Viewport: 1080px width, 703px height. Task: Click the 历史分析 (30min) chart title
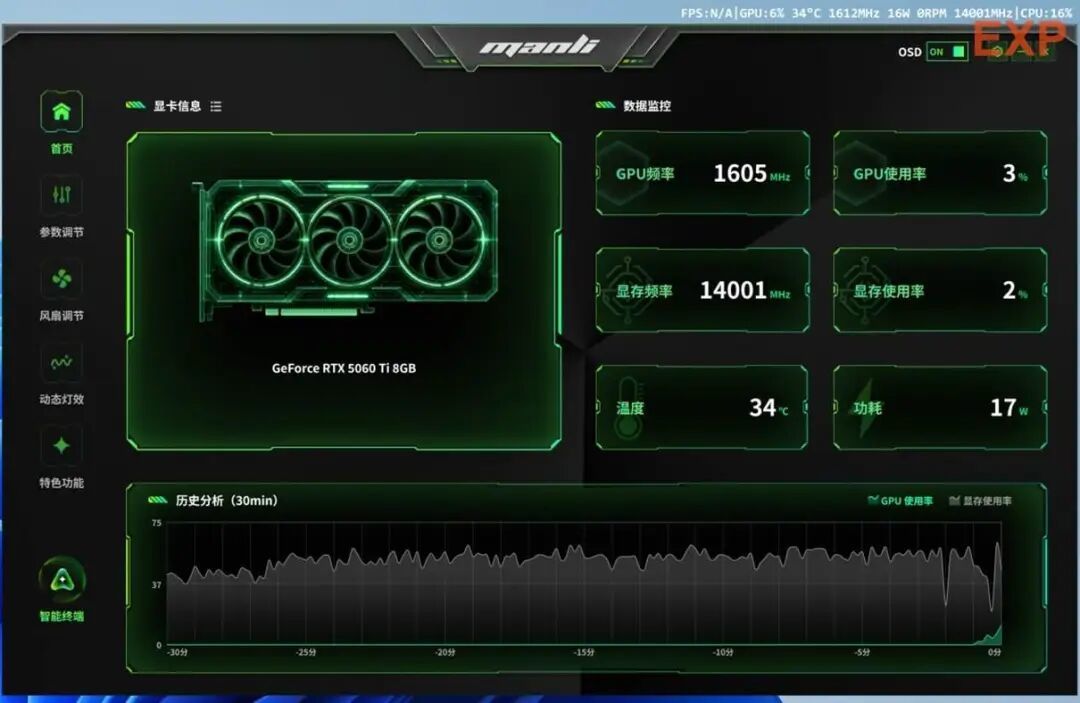pos(227,501)
